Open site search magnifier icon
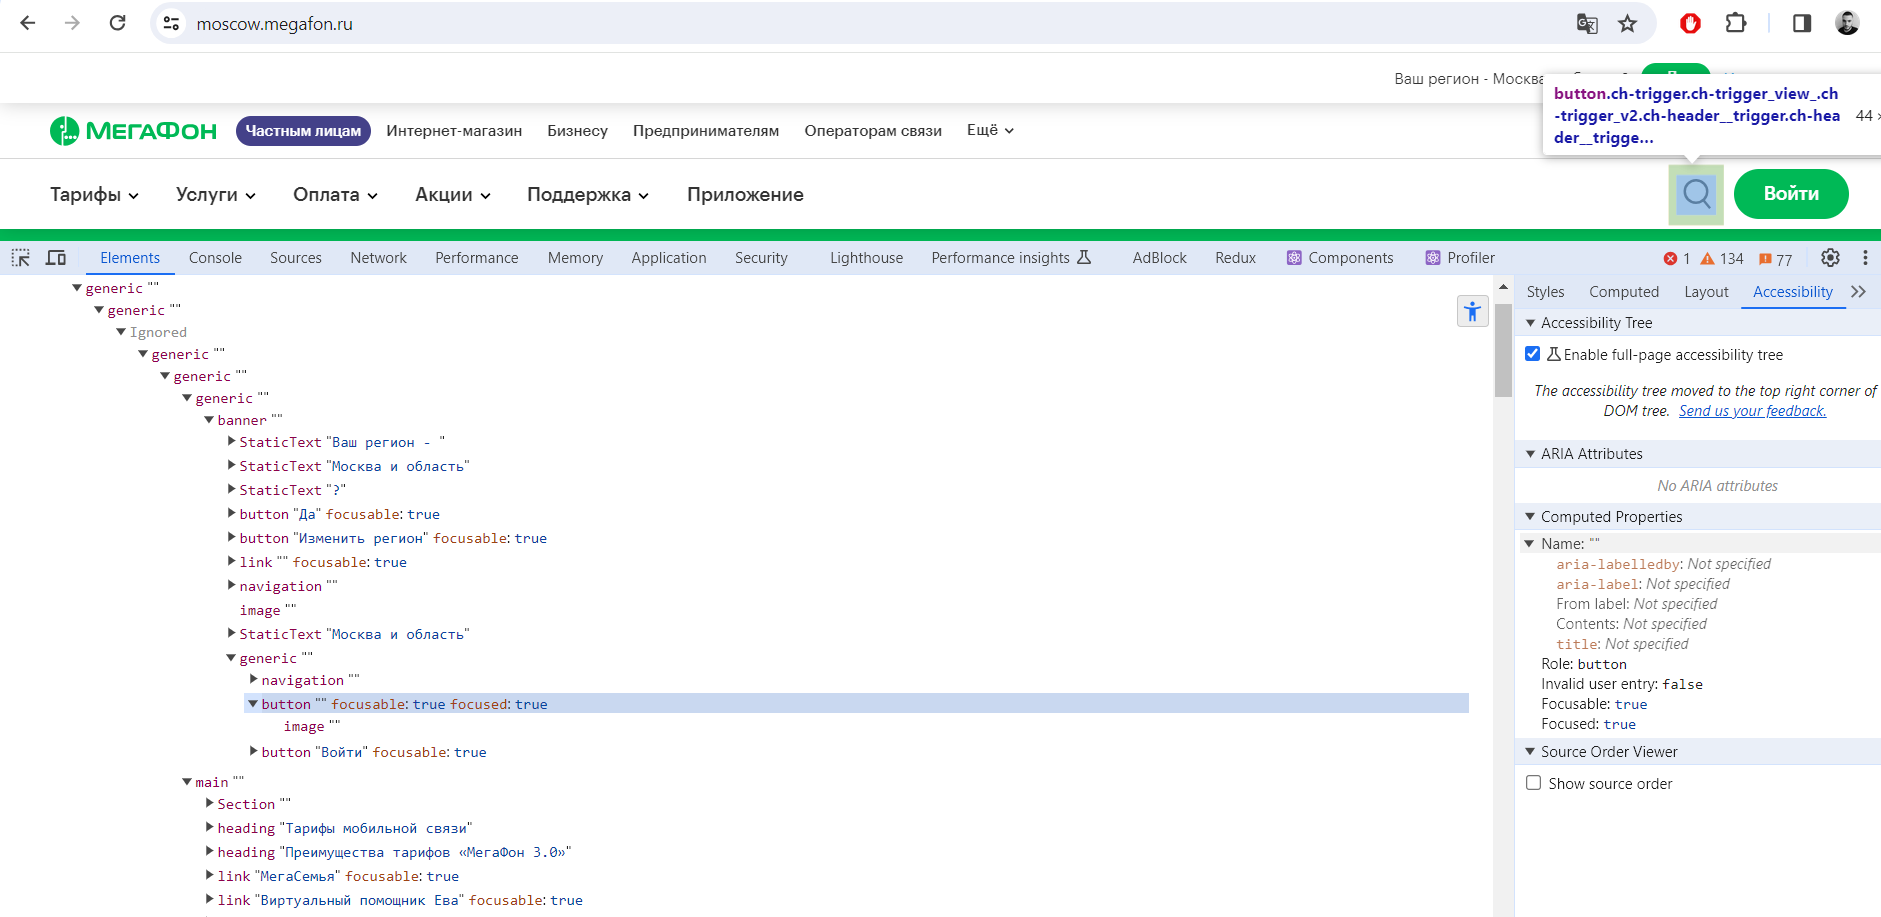This screenshot has height=917, width=1881. [x=1696, y=194]
